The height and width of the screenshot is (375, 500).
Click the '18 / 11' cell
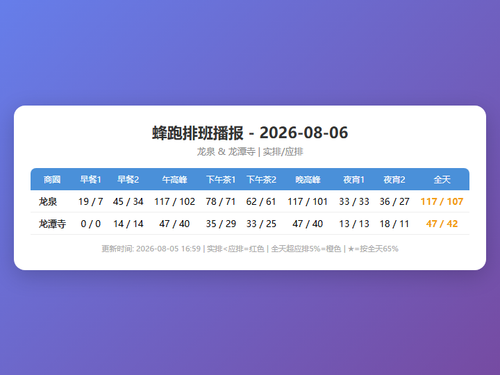point(394,224)
